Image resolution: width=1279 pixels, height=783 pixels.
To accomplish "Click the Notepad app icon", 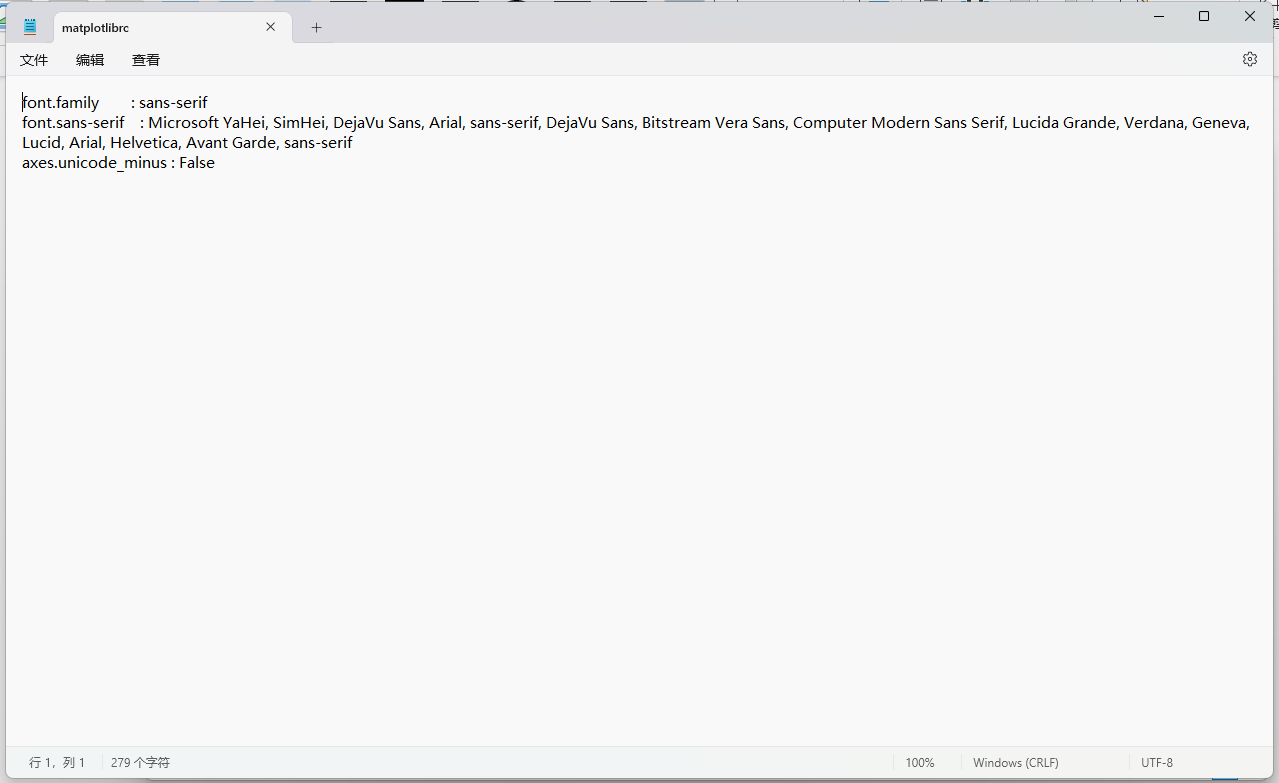I will [x=30, y=27].
